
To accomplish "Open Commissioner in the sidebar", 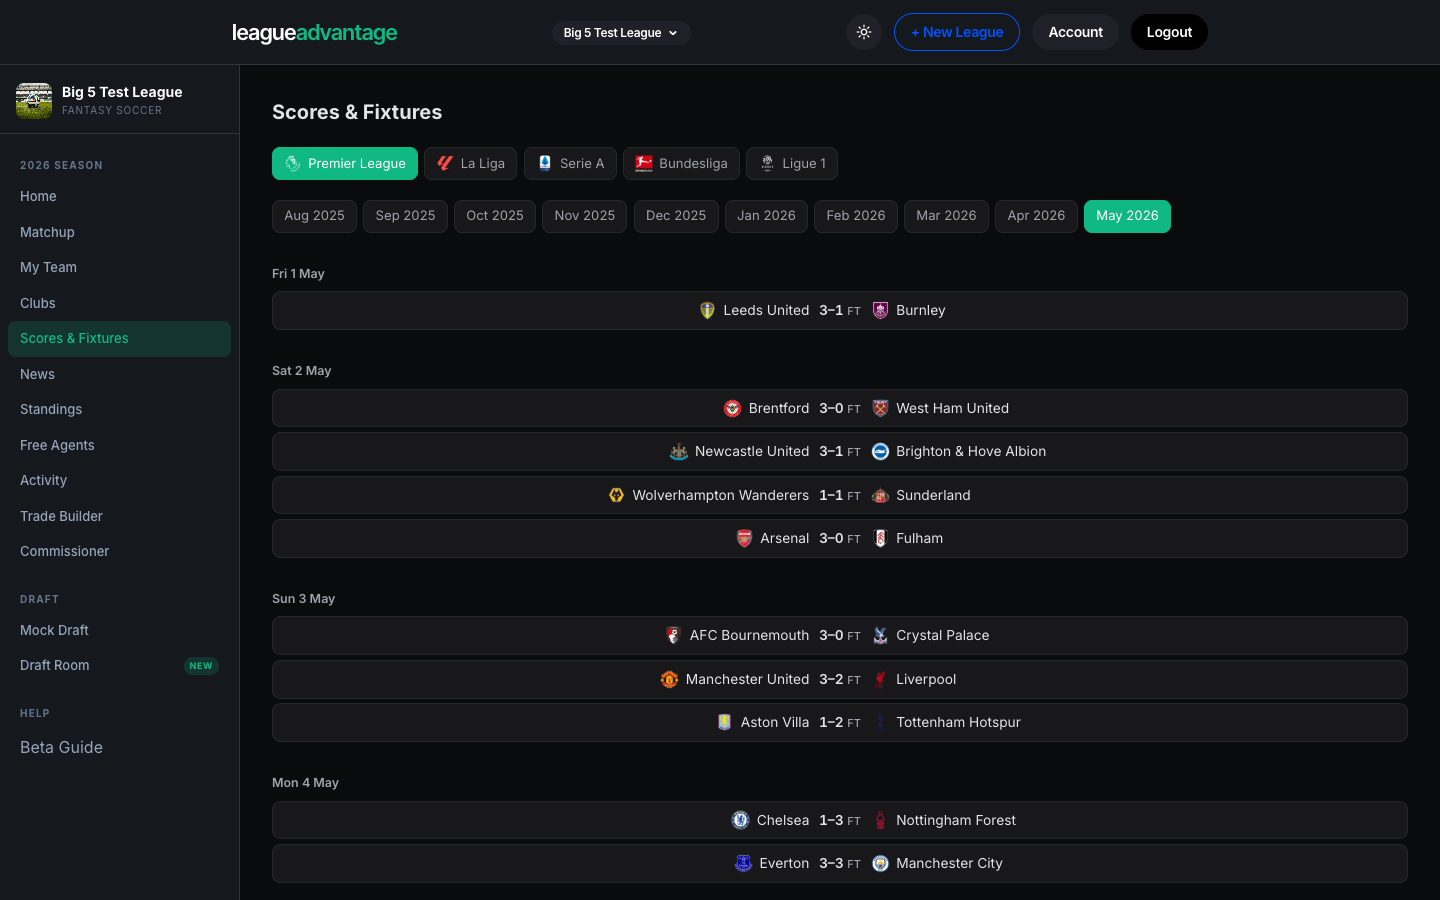I will (119, 551).
